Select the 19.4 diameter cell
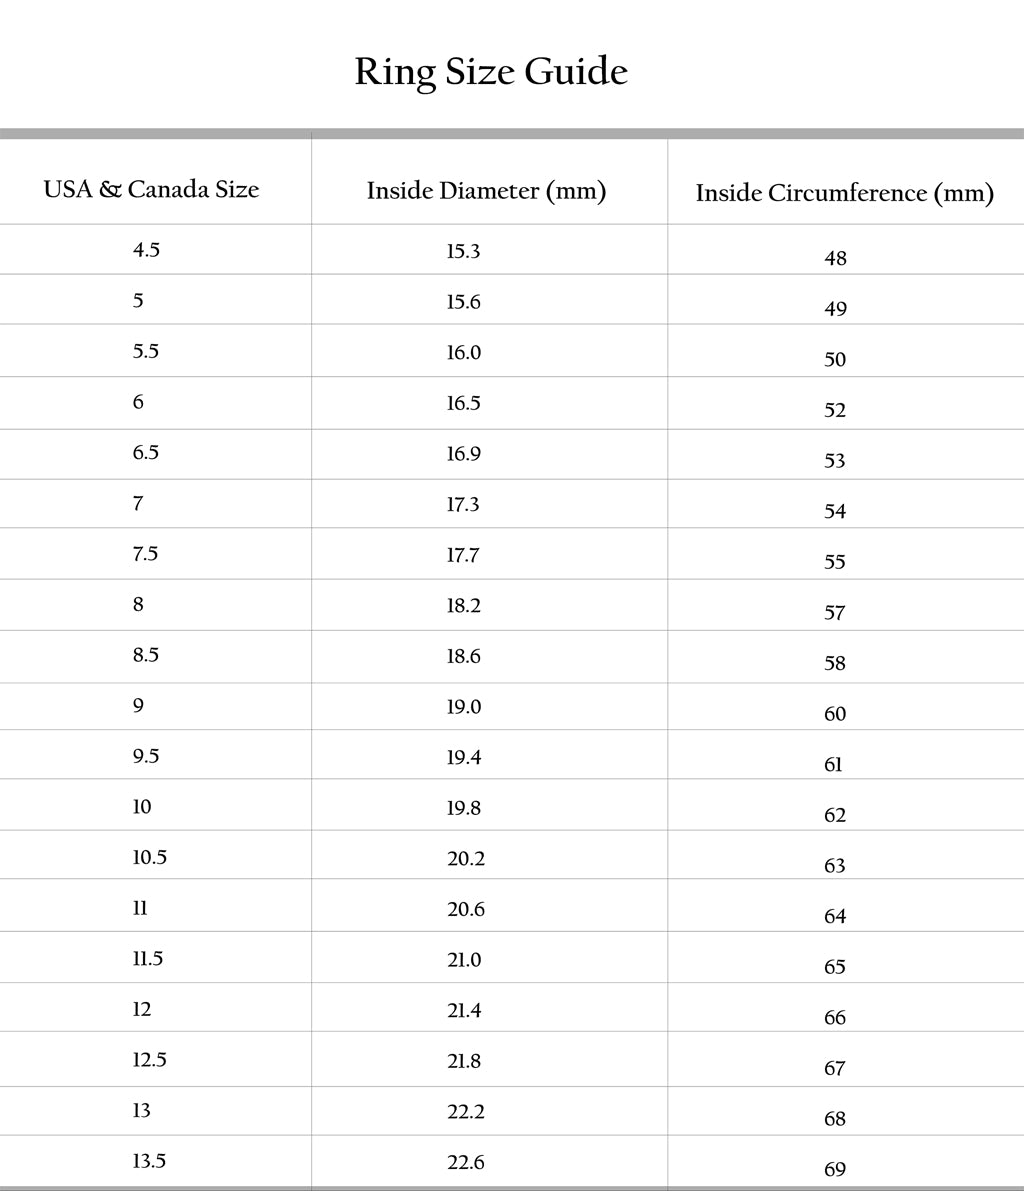The width and height of the screenshot is (1024, 1191). tap(463, 758)
